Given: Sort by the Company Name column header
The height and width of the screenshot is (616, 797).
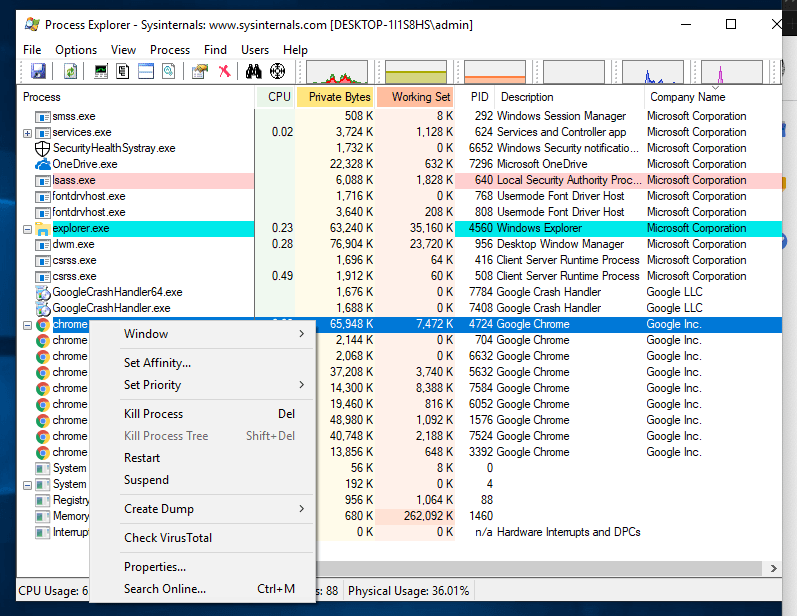Looking at the screenshot, I should 713,97.
